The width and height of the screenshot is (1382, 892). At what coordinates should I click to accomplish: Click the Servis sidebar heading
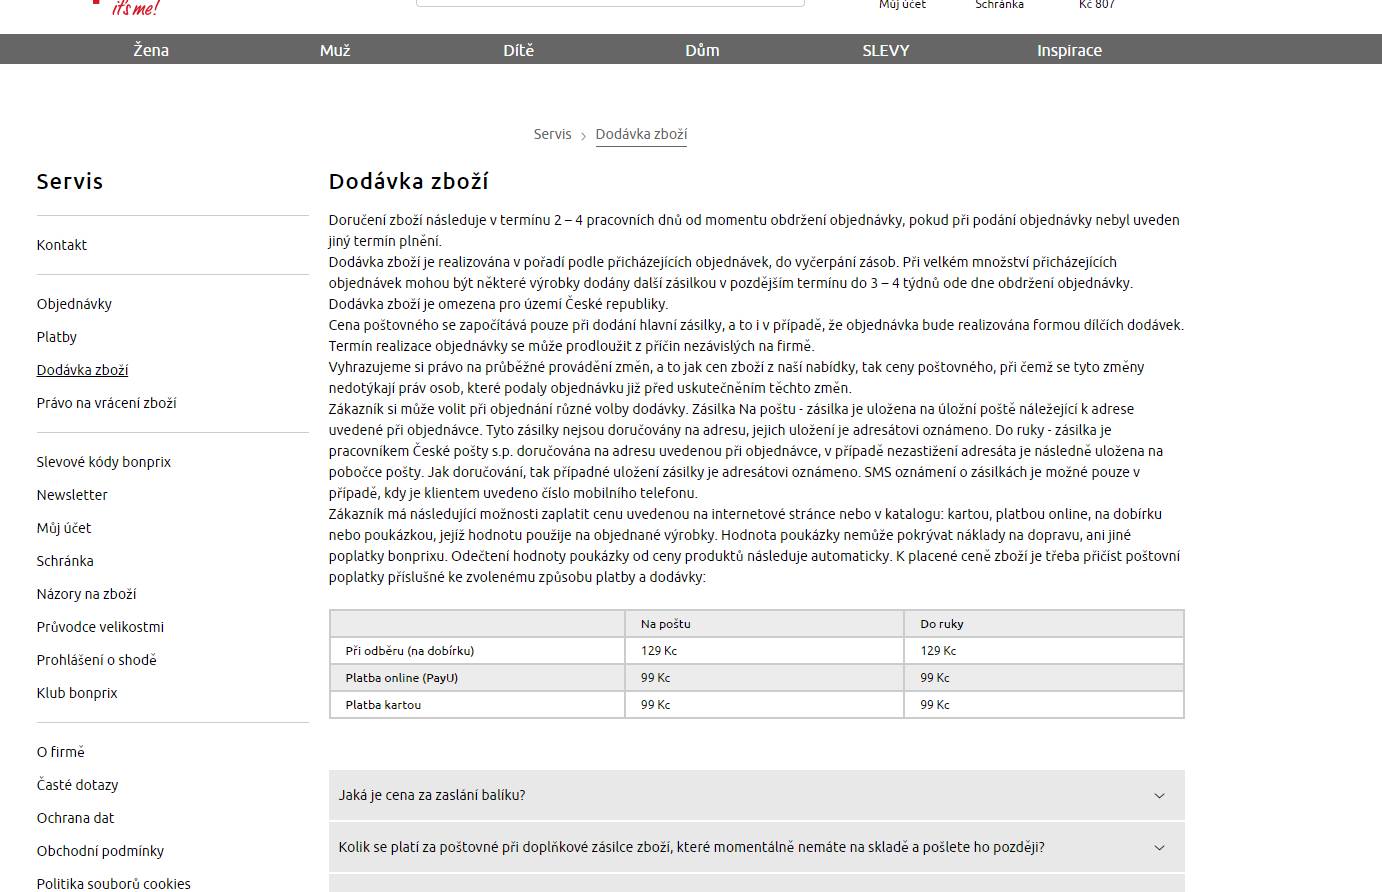tap(70, 182)
